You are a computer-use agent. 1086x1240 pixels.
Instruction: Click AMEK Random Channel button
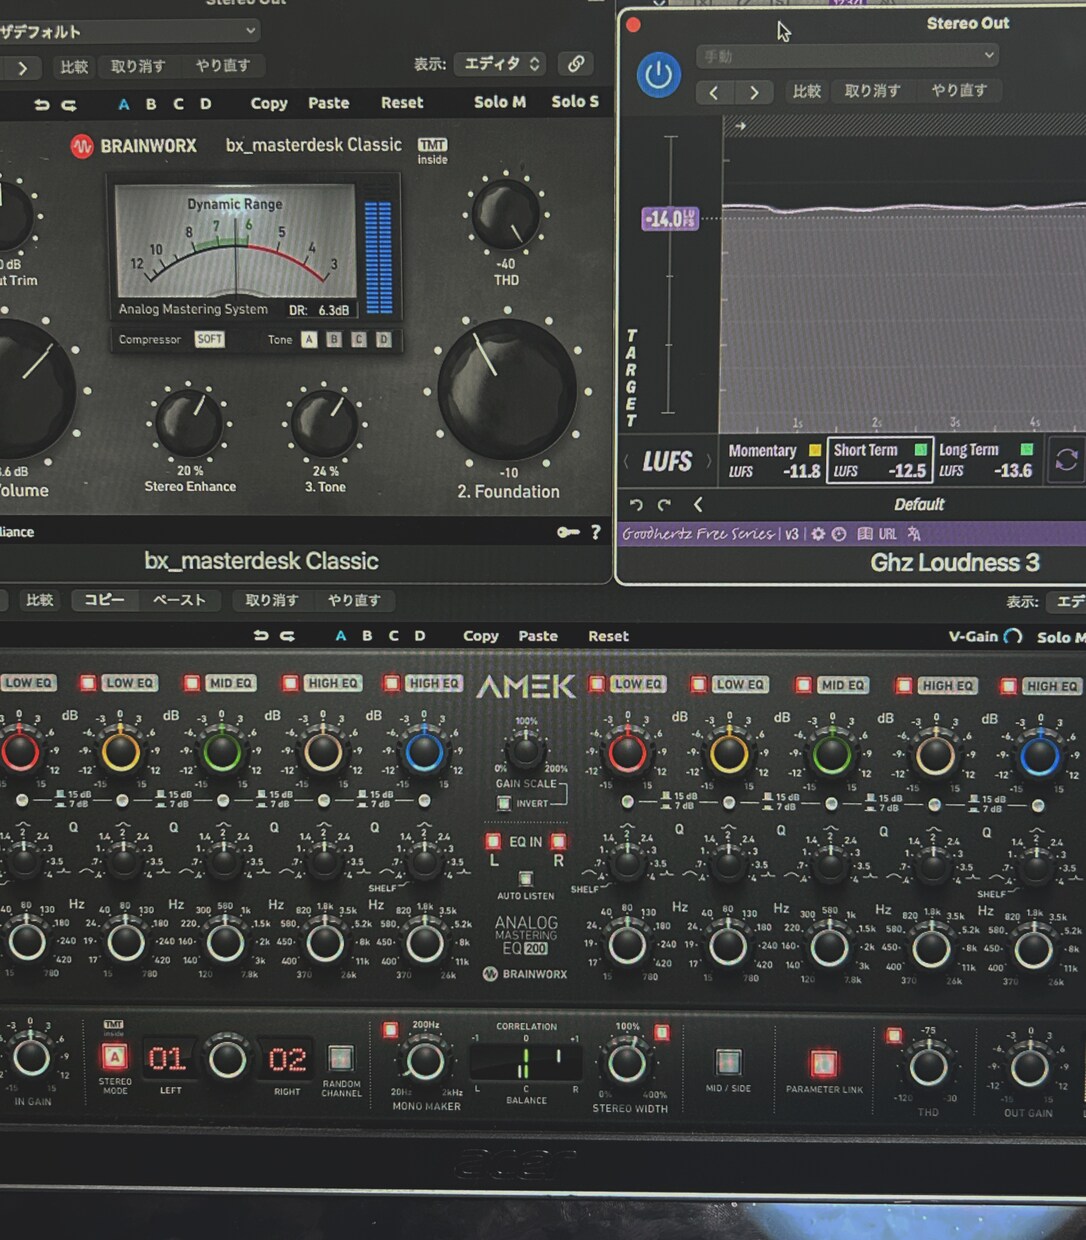341,1058
